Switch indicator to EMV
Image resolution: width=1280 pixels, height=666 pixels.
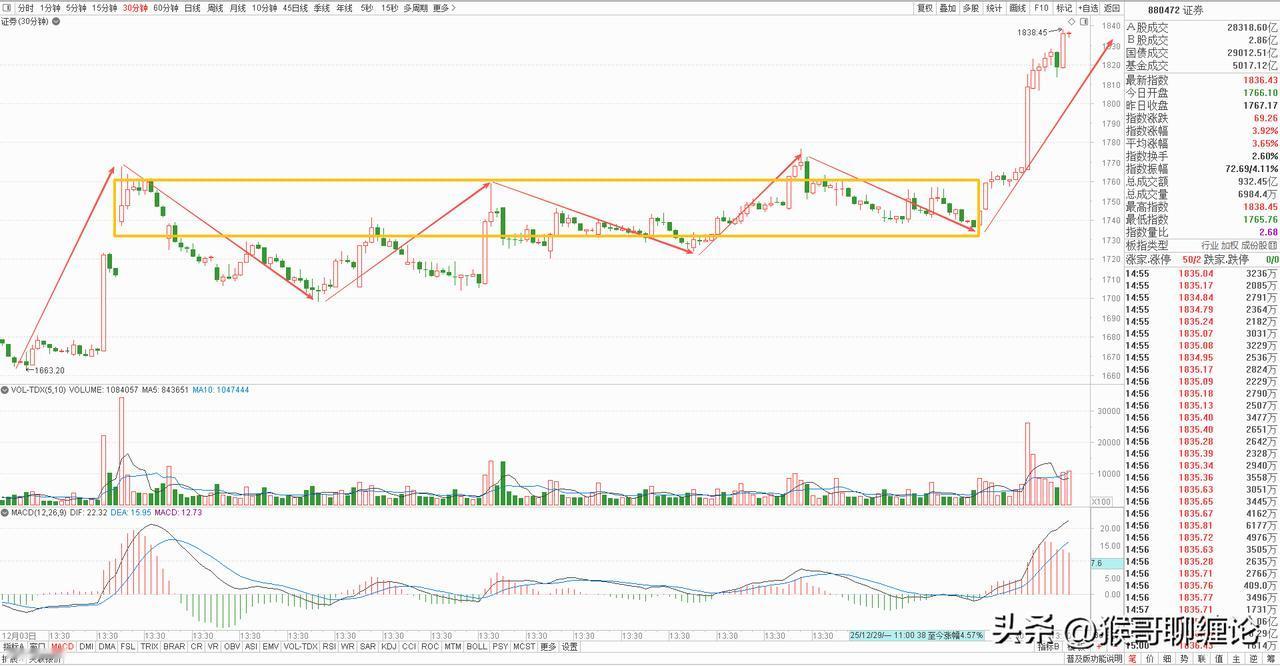click(x=271, y=646)
